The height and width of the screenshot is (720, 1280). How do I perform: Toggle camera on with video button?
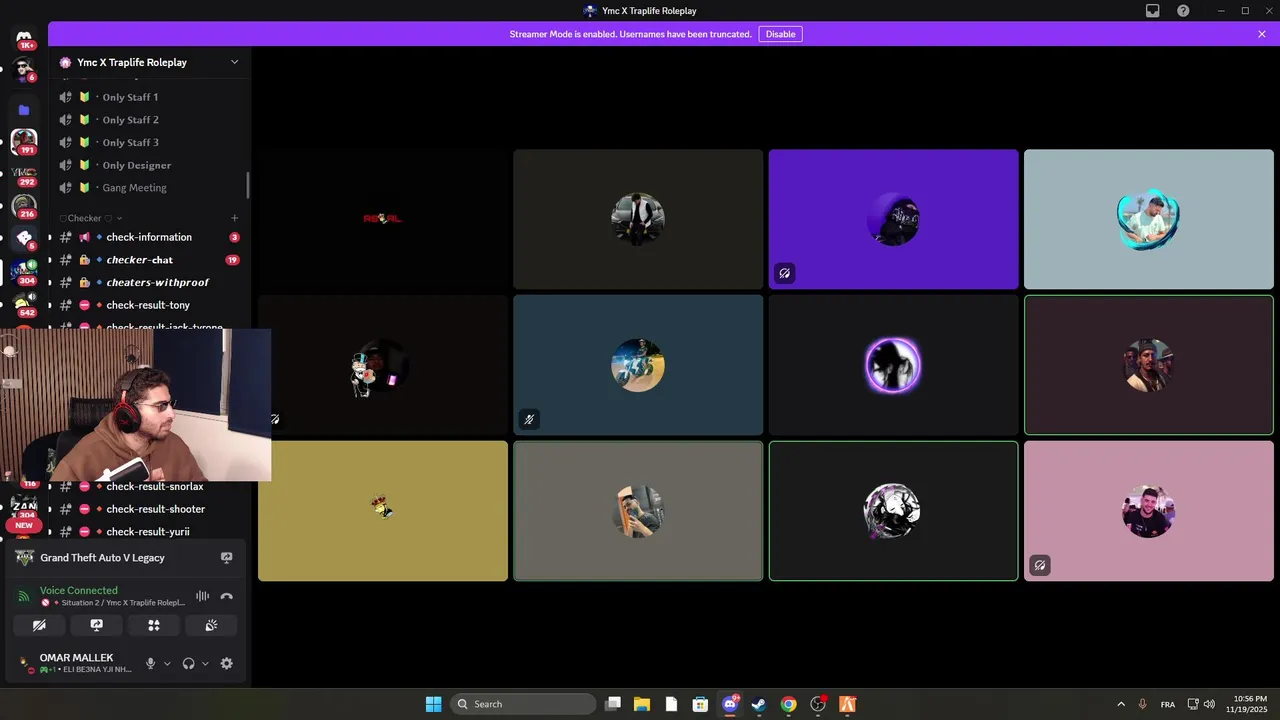[x=39, y=625]
